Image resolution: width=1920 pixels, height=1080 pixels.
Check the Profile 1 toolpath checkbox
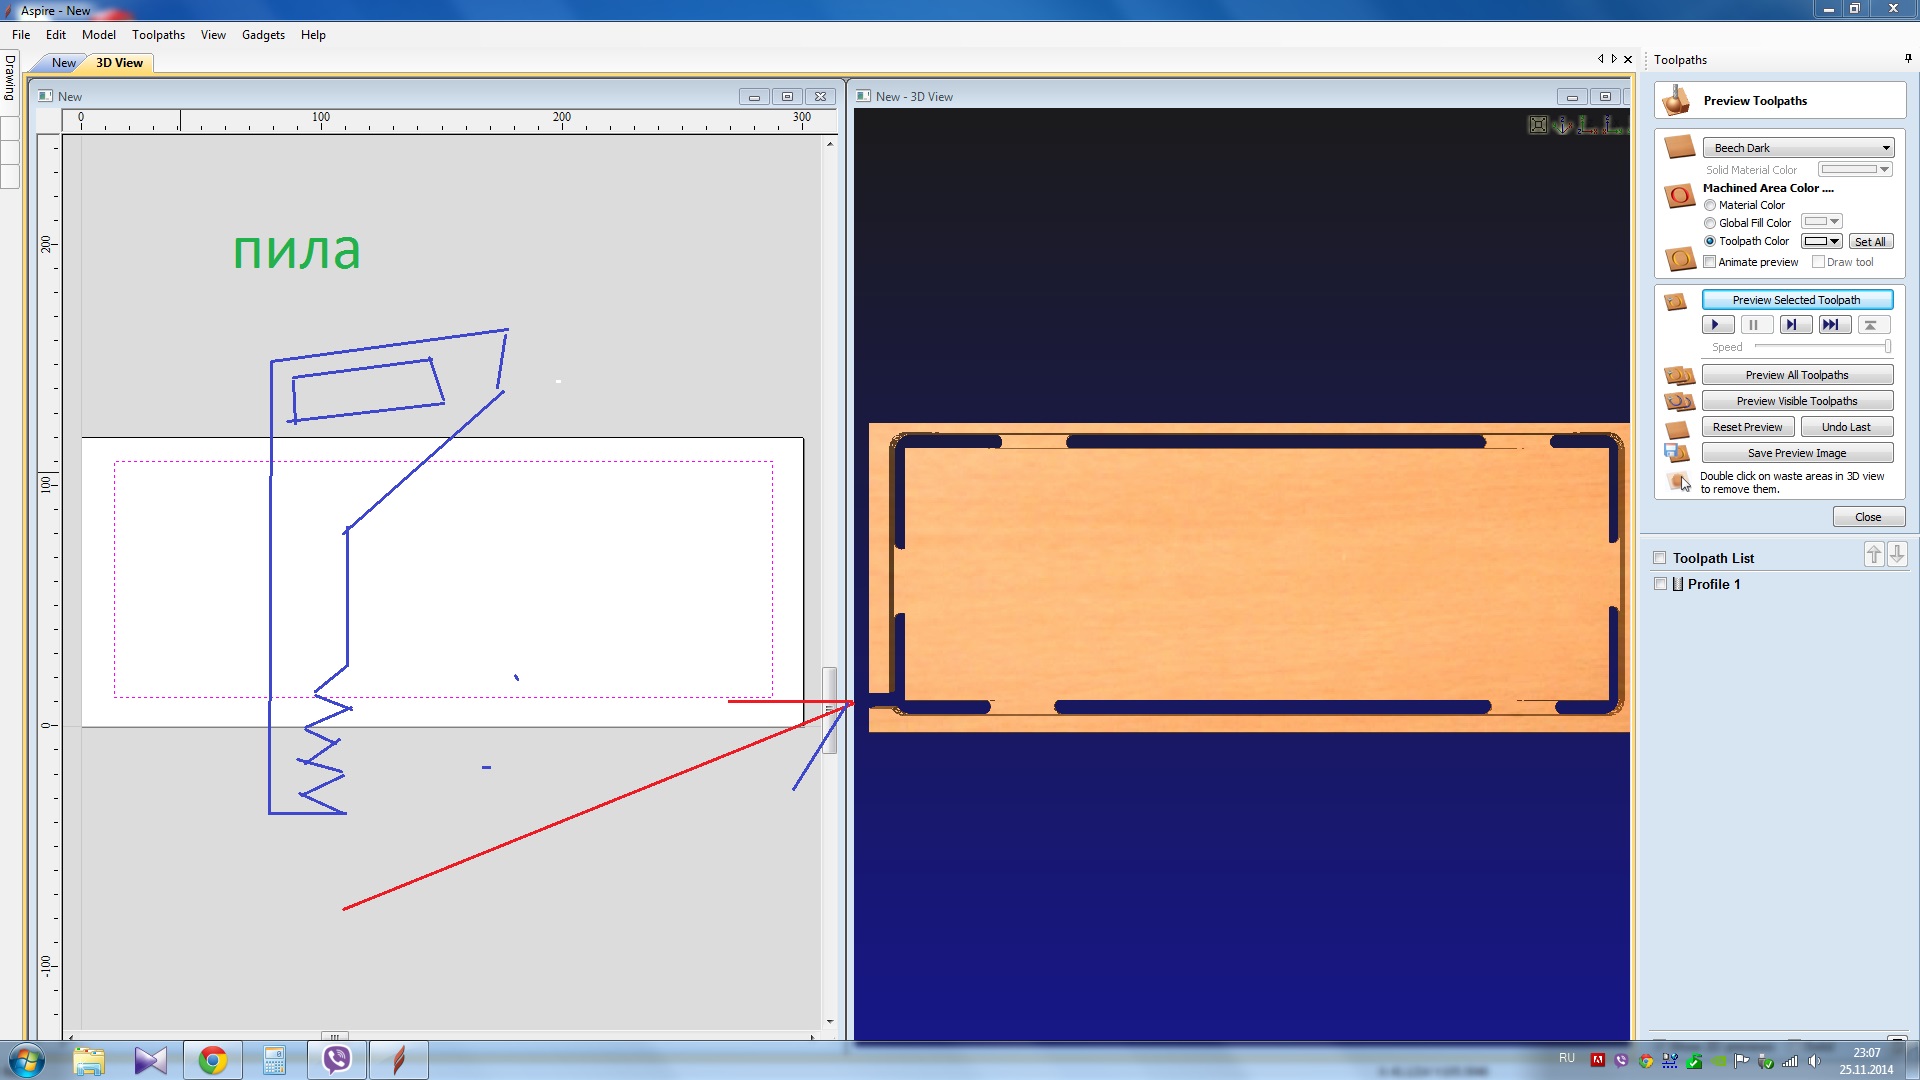(1661, 584)
